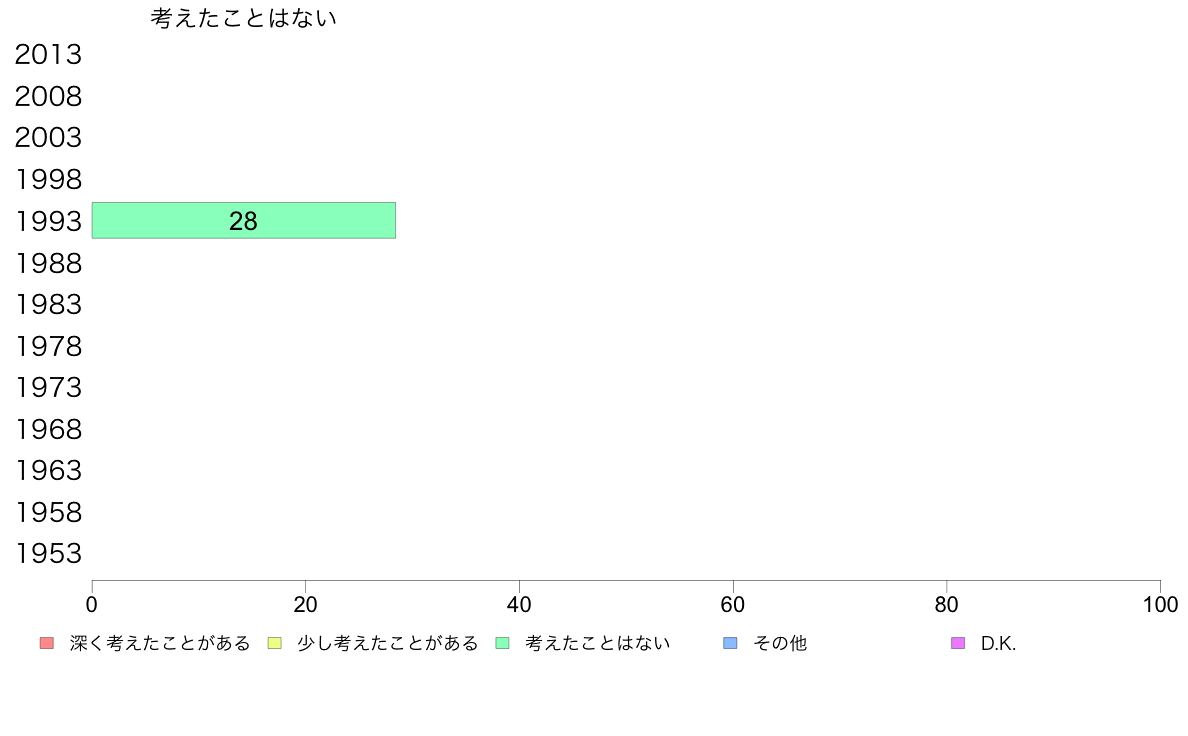Select the D.K. legend label
The image size is (1188, 736).
click(999, 644)
